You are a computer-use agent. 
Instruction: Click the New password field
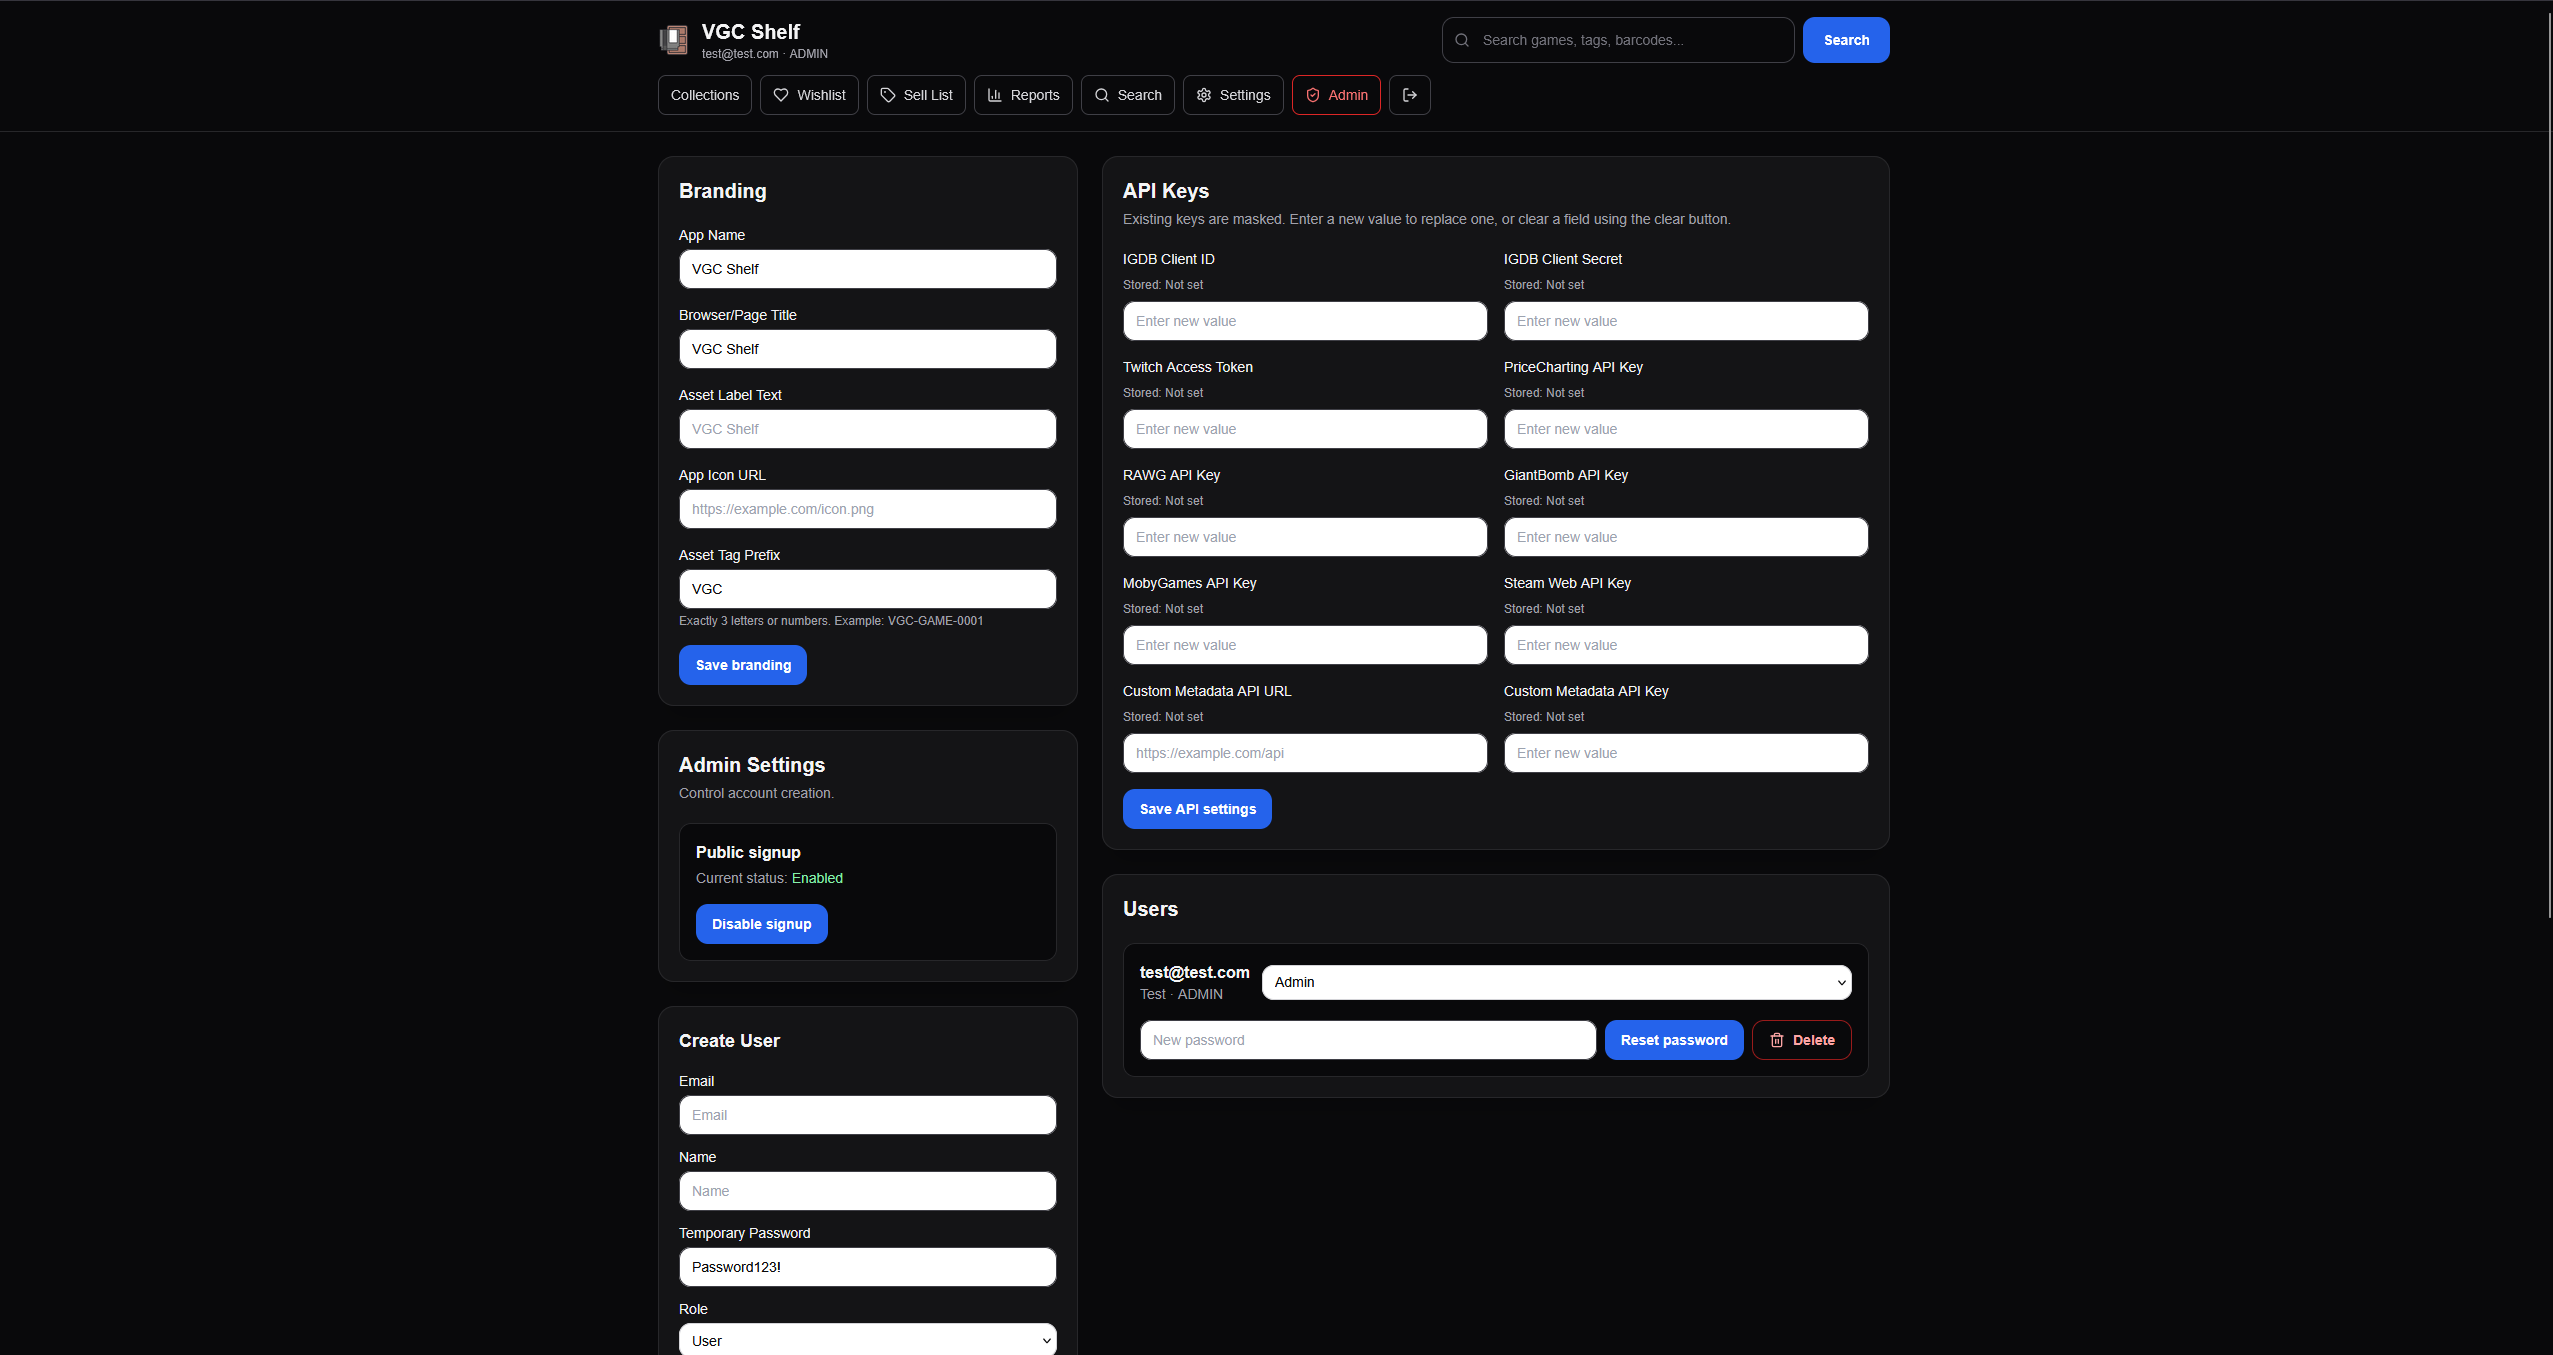coord(1368,1040)
